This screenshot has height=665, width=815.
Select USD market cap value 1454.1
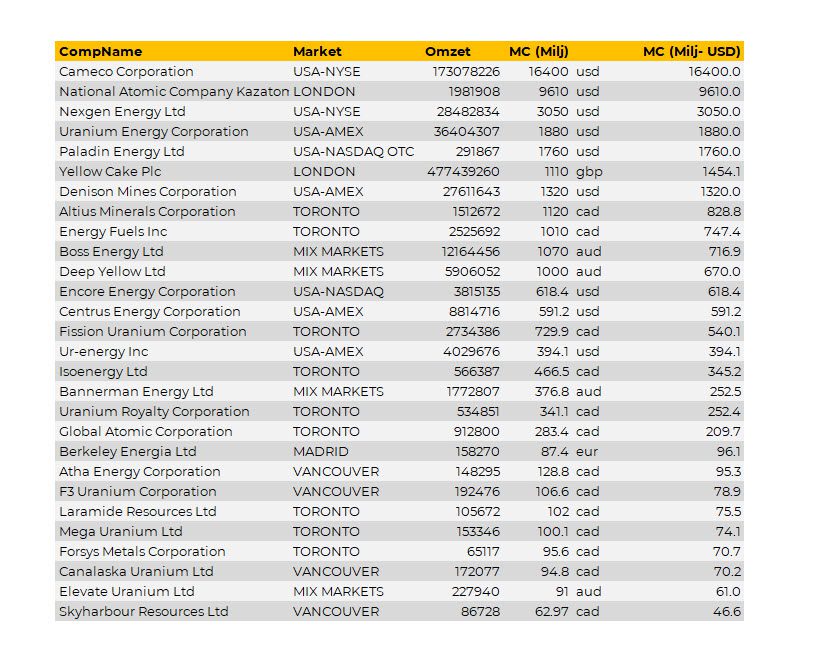(x=721, y=172)
